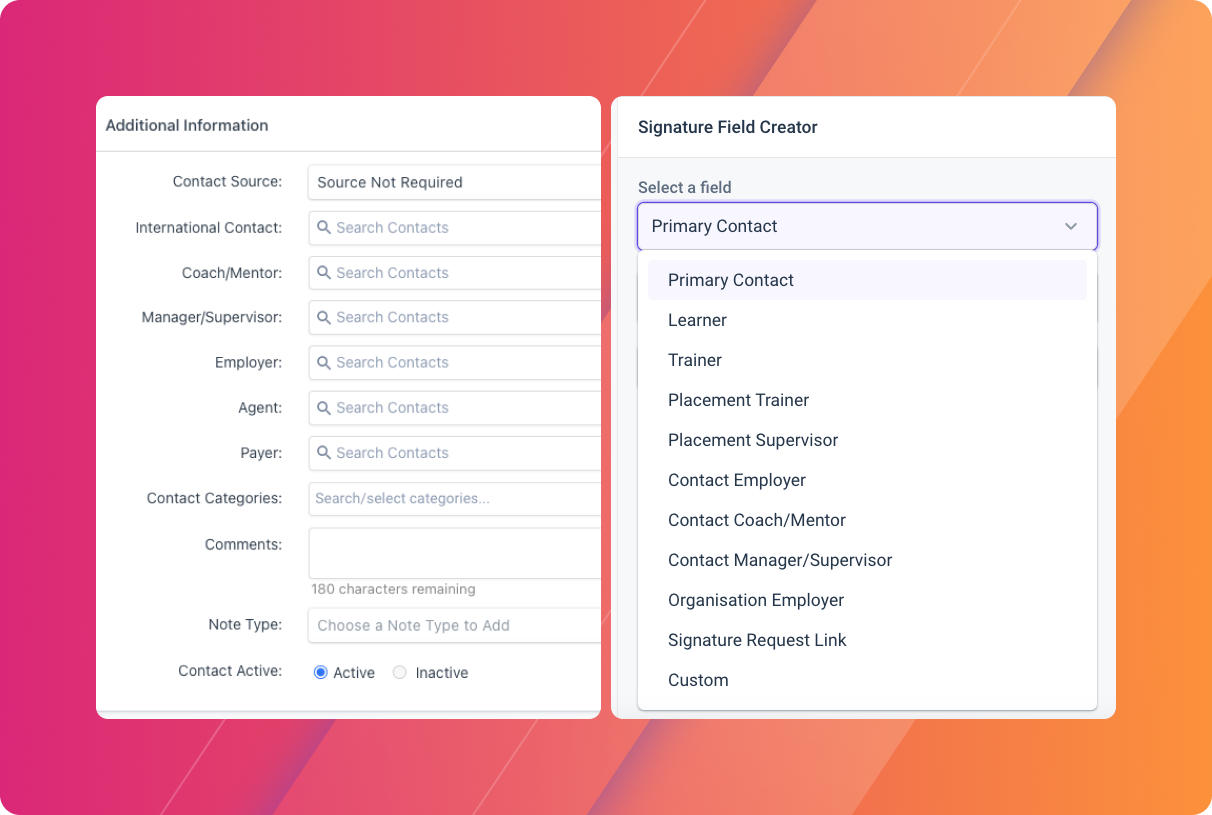Enable the Active contact radio button
The height and width of the screenshot is (815, 1212).
point(321,672)
